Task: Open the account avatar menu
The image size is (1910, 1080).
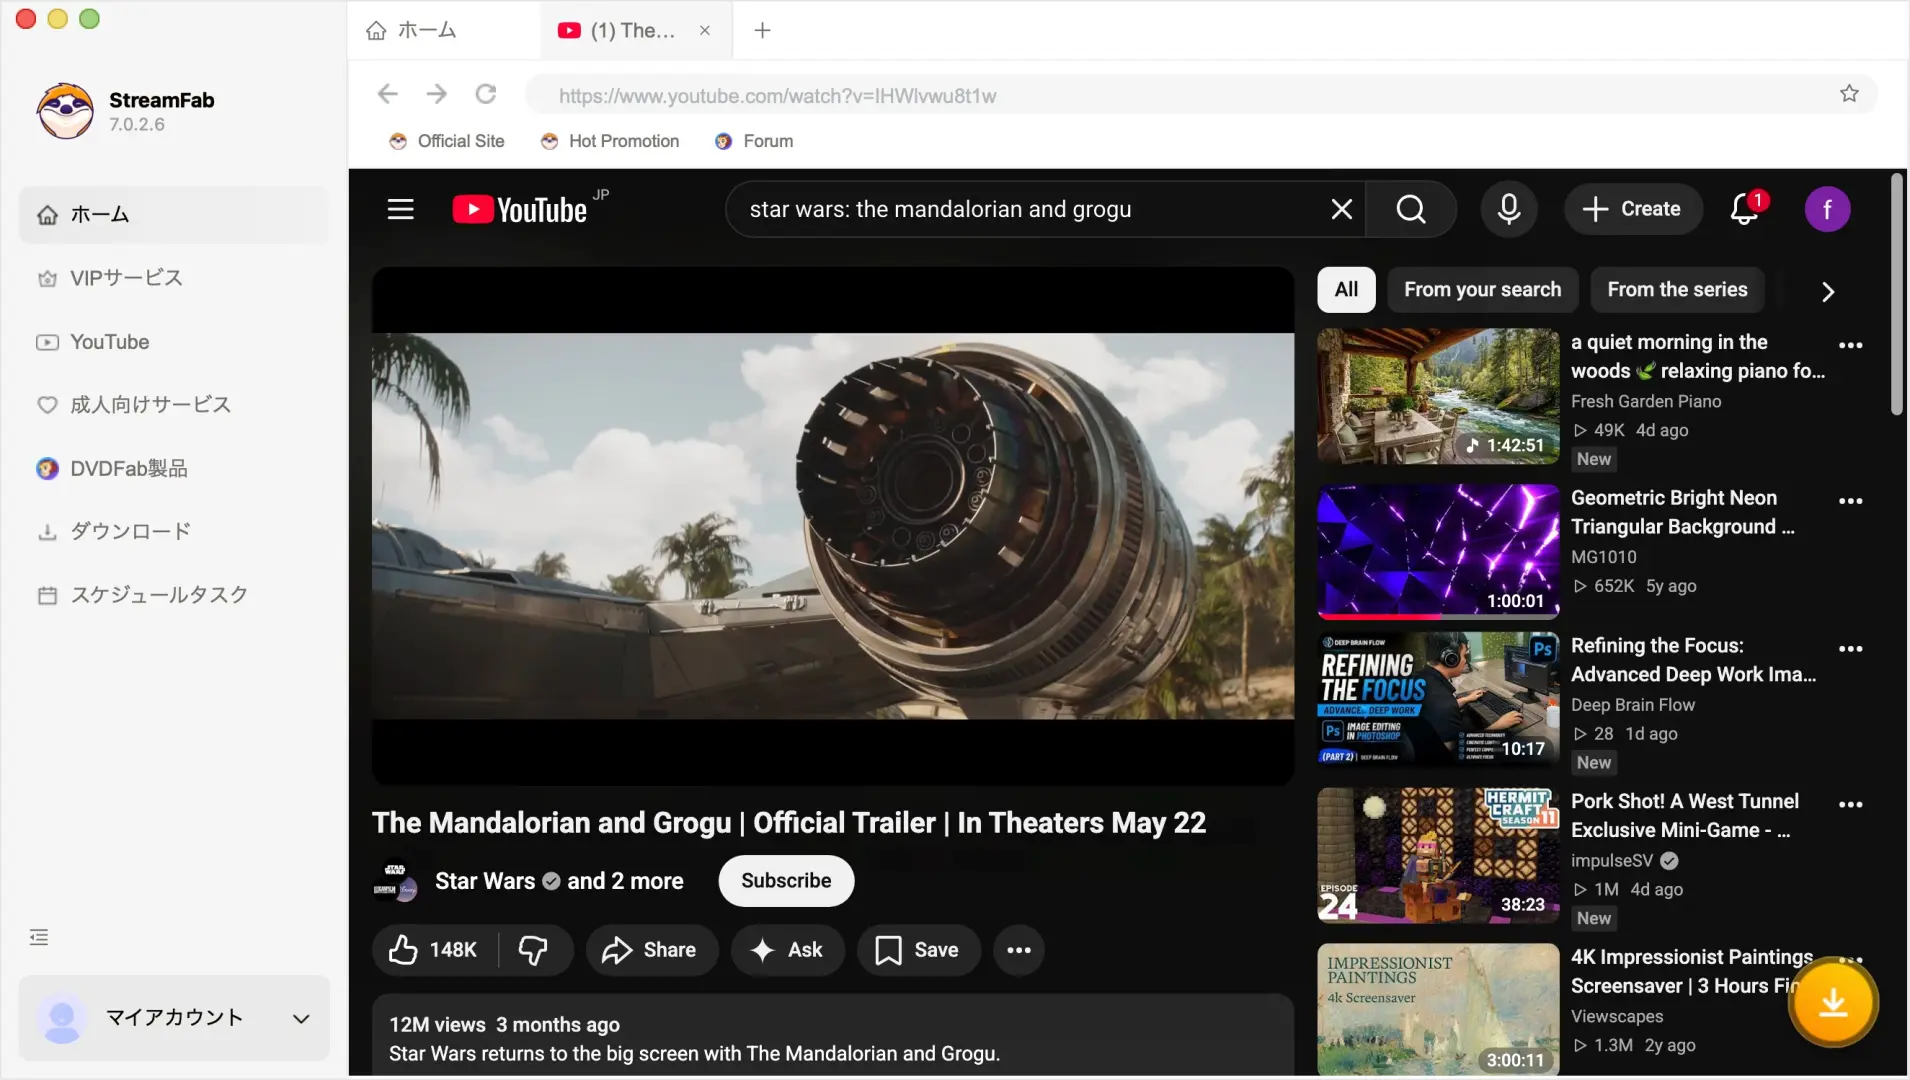Action: pyautogui.click(x=1827, y=209)
